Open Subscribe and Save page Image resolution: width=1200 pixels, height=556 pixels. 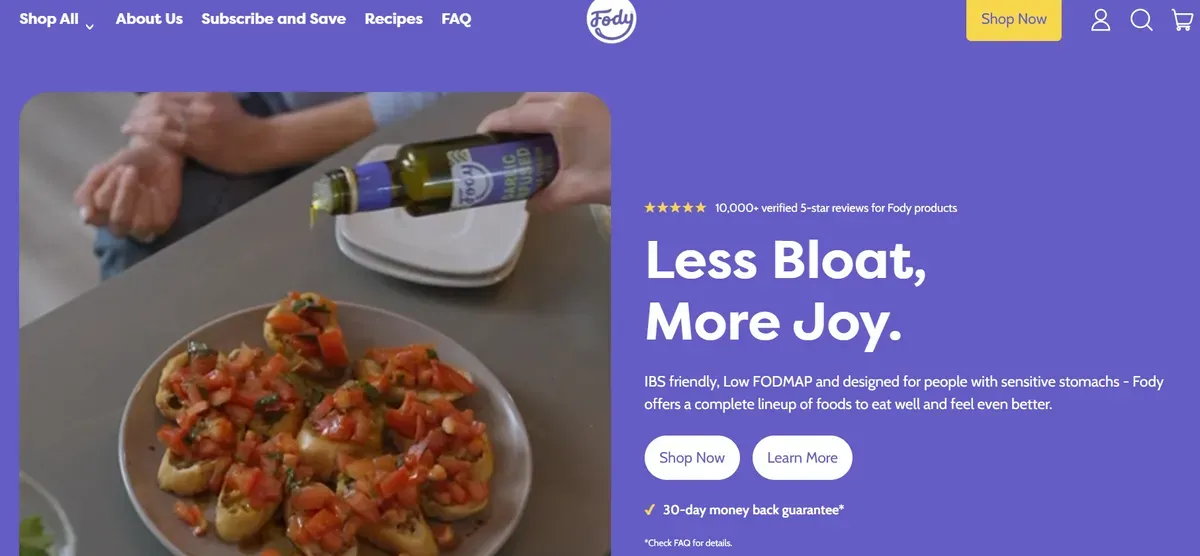point(273,19)
